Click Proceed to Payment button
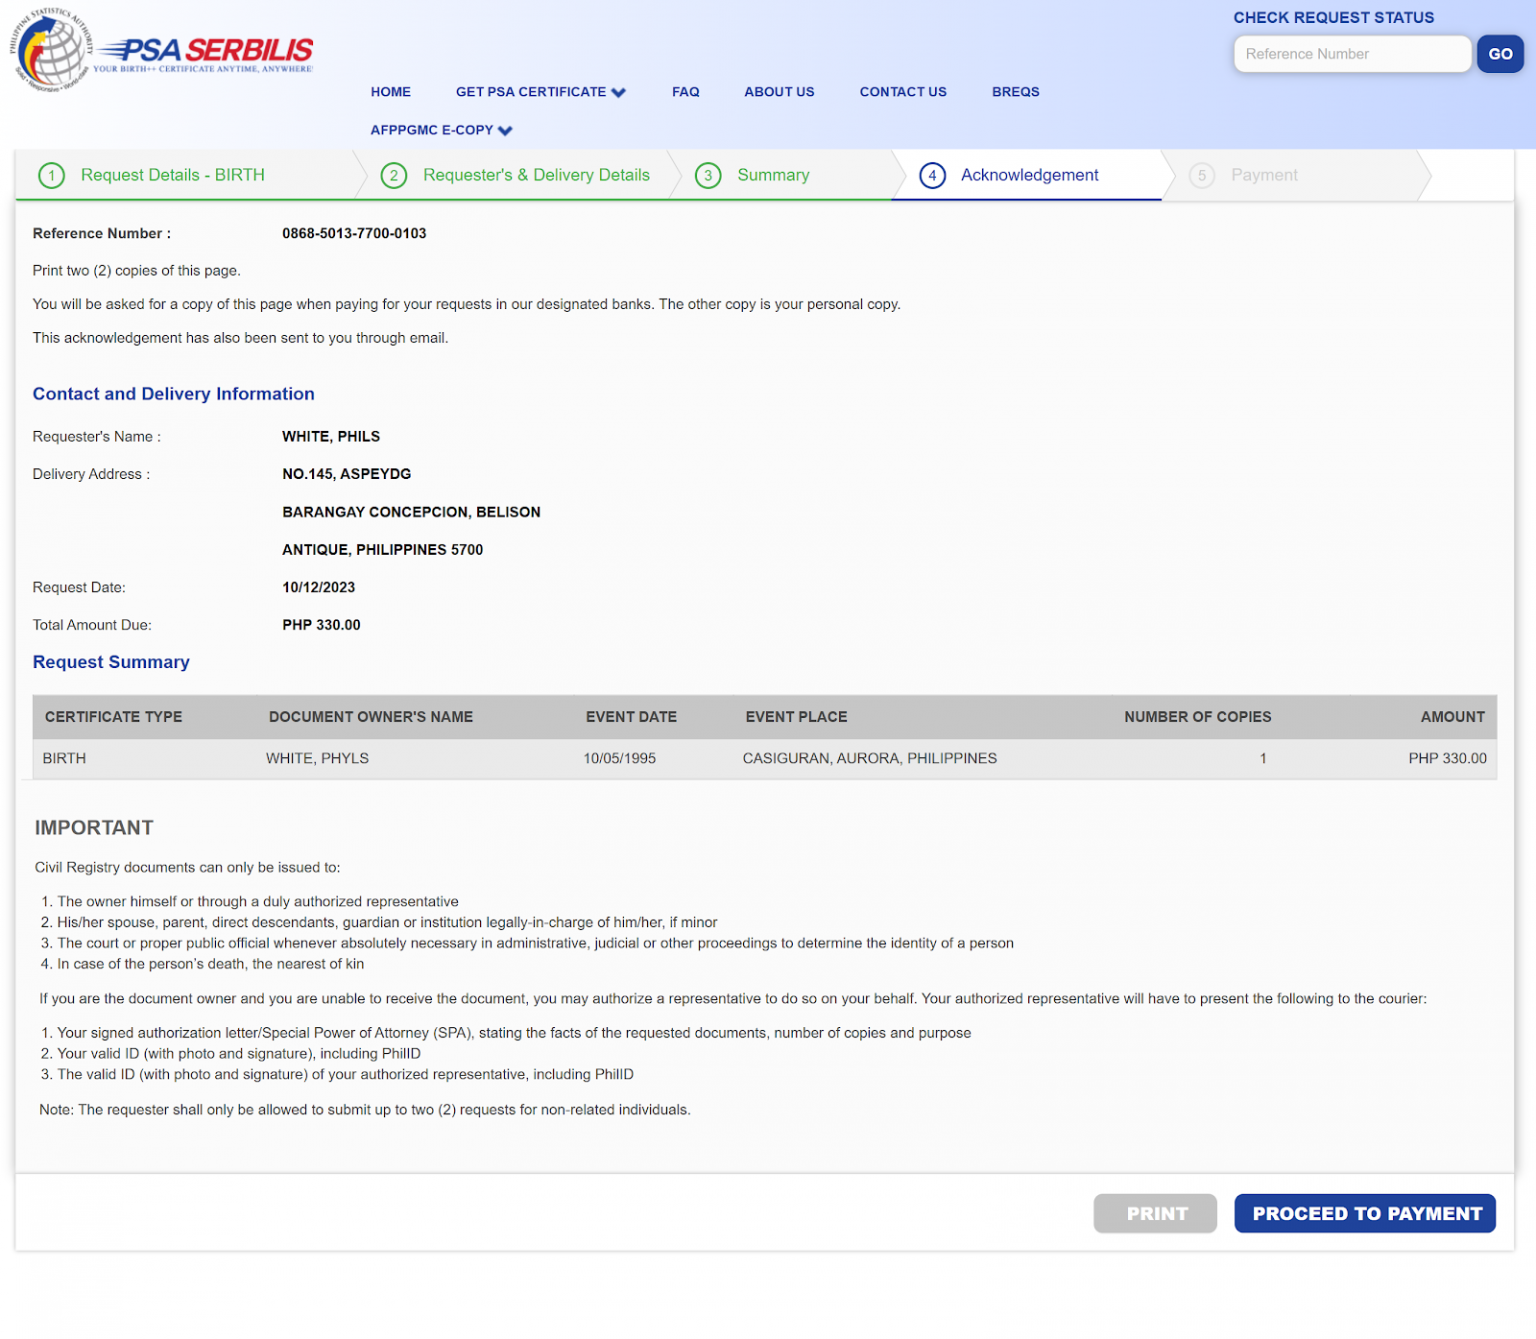This screenshot has height=1339, width=1536. (1365, 1213)
